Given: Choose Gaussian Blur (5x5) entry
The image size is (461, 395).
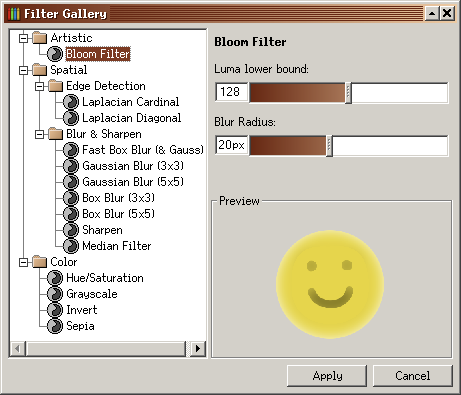Looking at the screenshot, I should pos(133,182).
